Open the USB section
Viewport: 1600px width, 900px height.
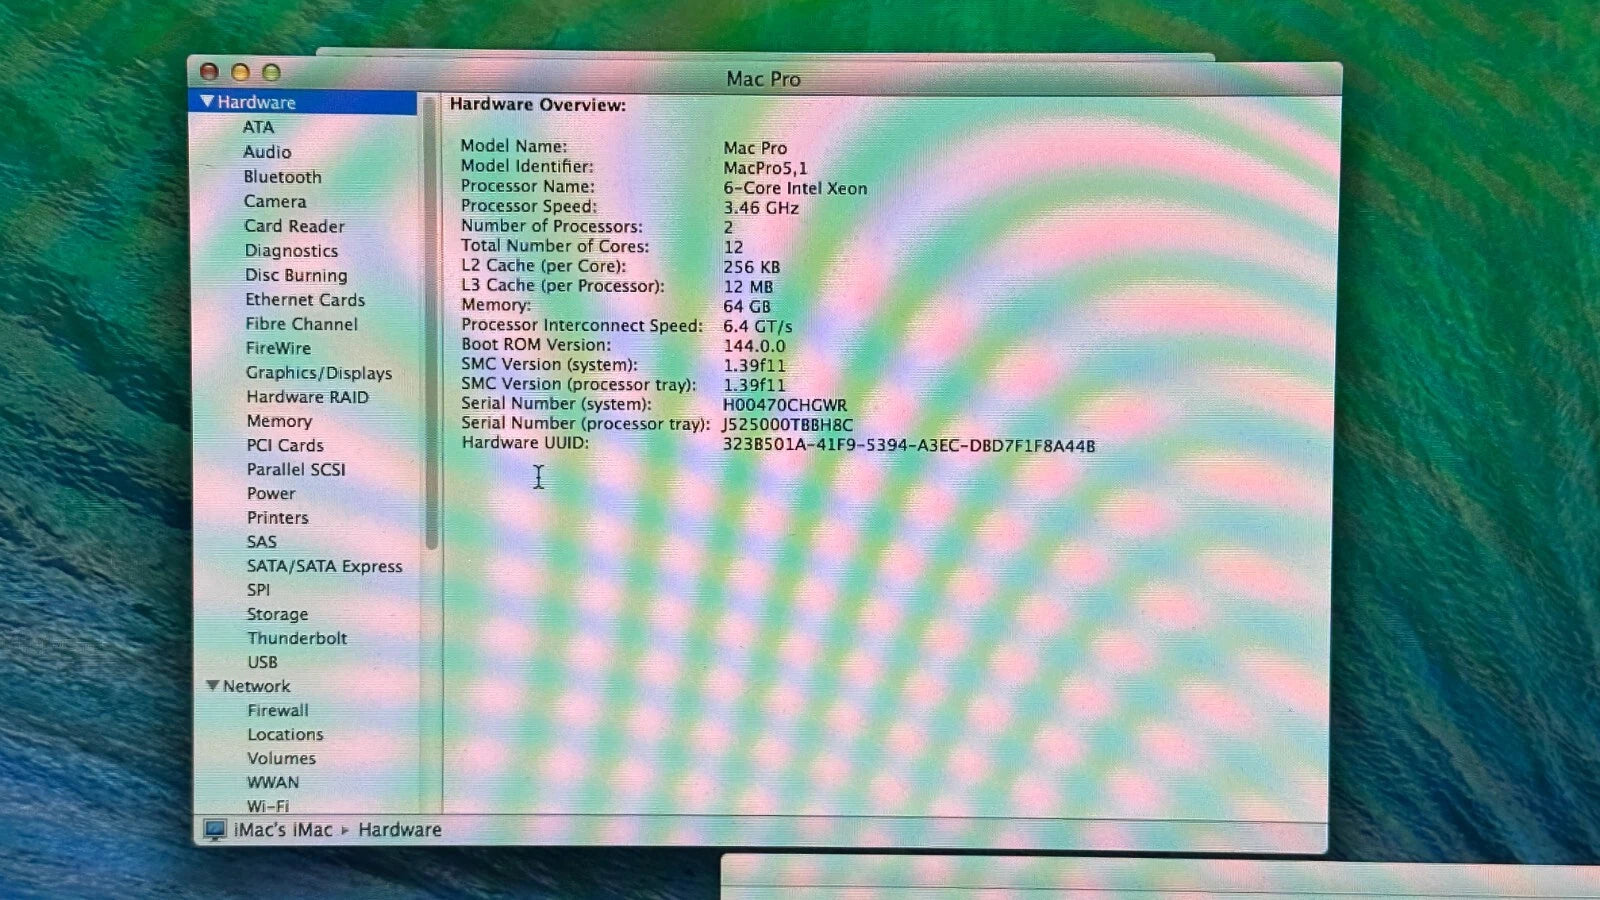tap(262, 662)
